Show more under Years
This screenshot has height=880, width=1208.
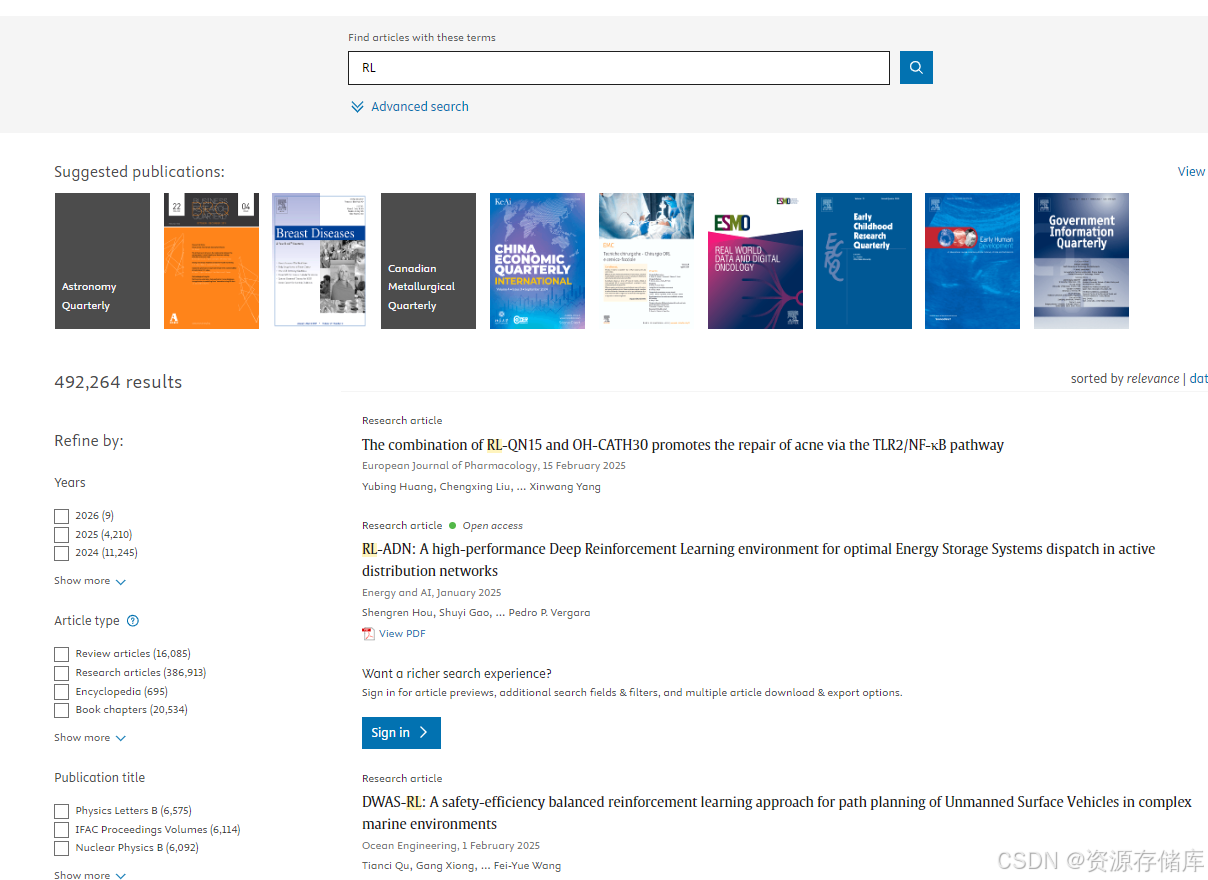(x=90, y=581)
